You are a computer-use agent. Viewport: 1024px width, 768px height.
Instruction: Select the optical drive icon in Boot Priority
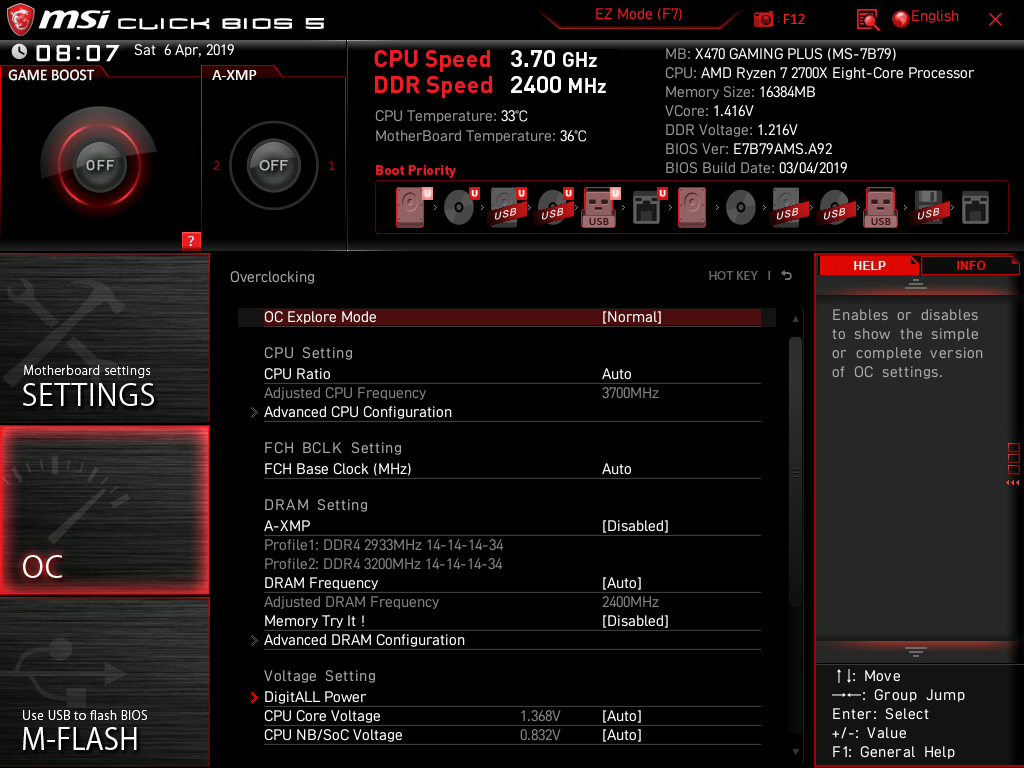(460, 206)
